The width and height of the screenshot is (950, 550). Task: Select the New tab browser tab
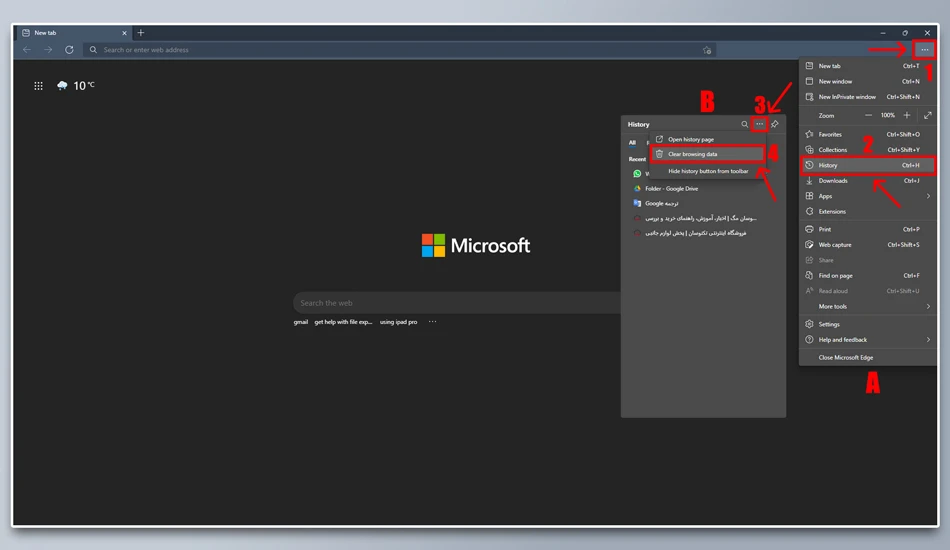coord(74,33)
